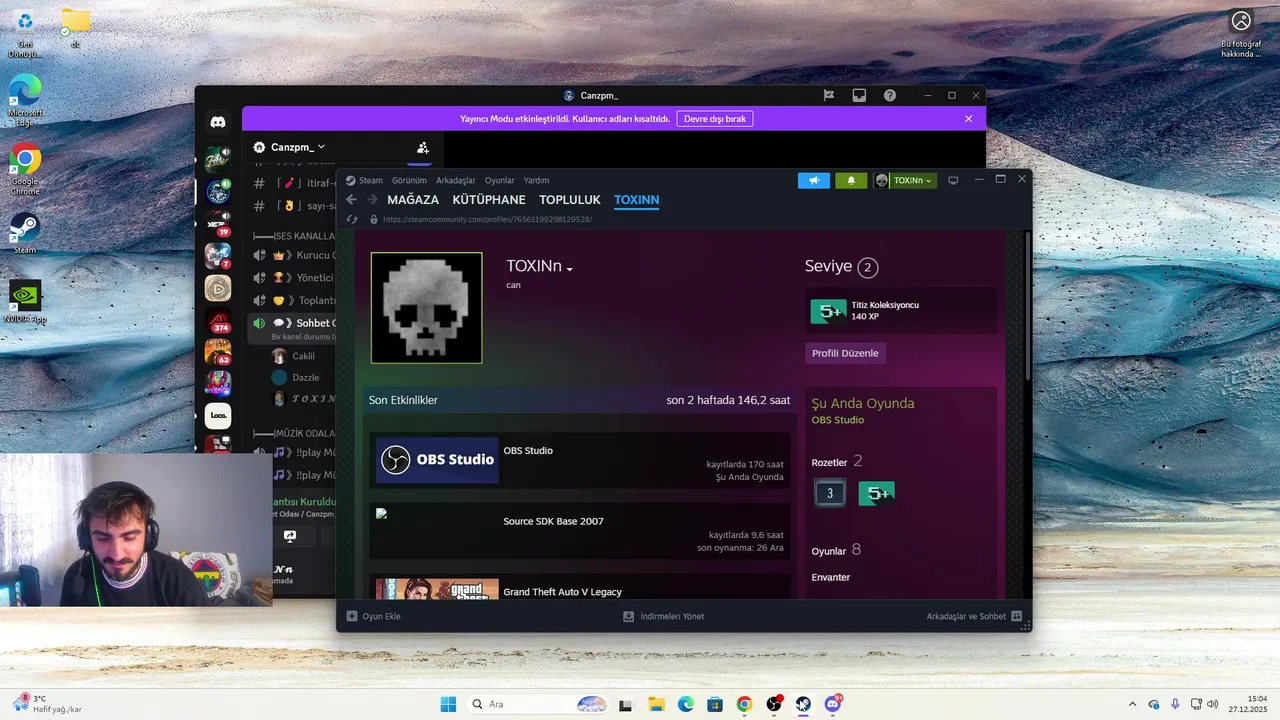This screenshot has height=720, width=1280.
Task: Open OBS Studio banner in recent activity
Action: pos(437,460)
